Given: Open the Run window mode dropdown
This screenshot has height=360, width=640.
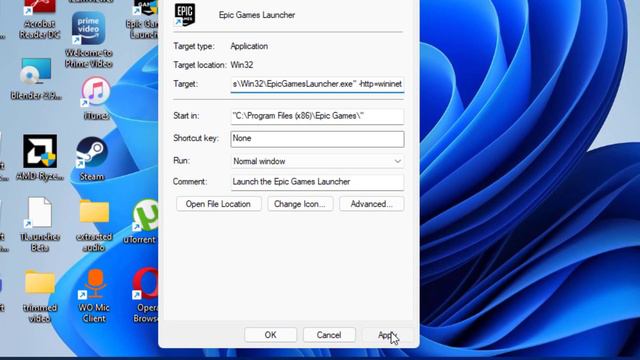Looking at the screenshot, I should click(317, 161).
